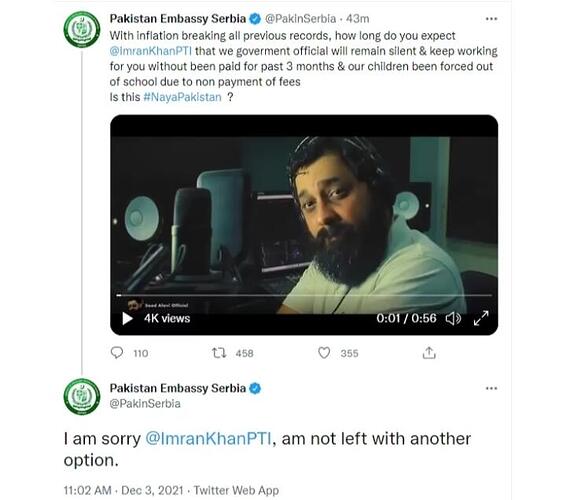Viewport: 562px width, 500px height.
Task: Open the embassy avatar on second tweet
Action: point(82,397)
